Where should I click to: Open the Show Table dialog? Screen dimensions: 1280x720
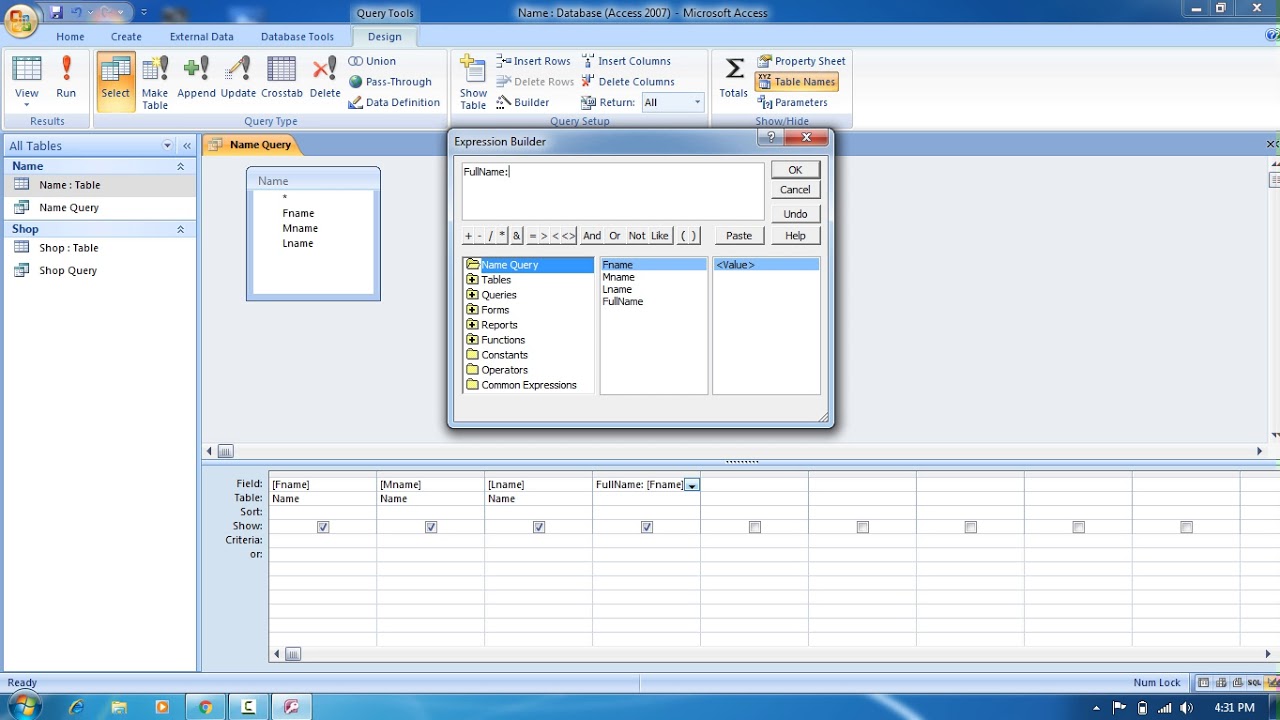[473, 82]
